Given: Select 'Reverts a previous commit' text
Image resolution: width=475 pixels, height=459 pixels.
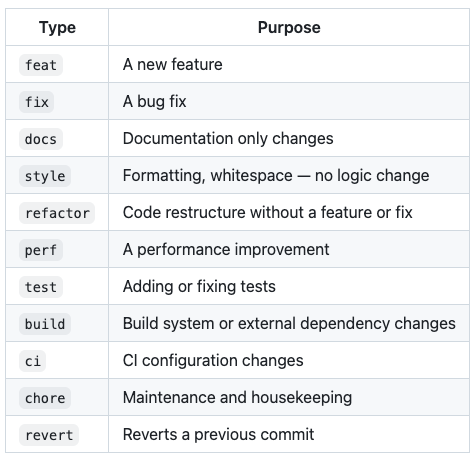Looking at the screenshot, I should click(x=218, y=434).
